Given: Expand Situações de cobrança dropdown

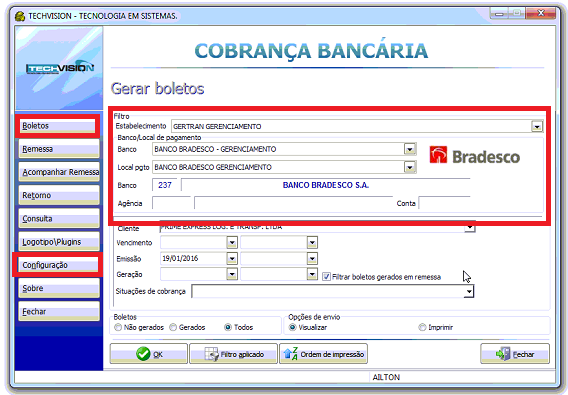Looking at the screenshot, I should tap(469, 291).
